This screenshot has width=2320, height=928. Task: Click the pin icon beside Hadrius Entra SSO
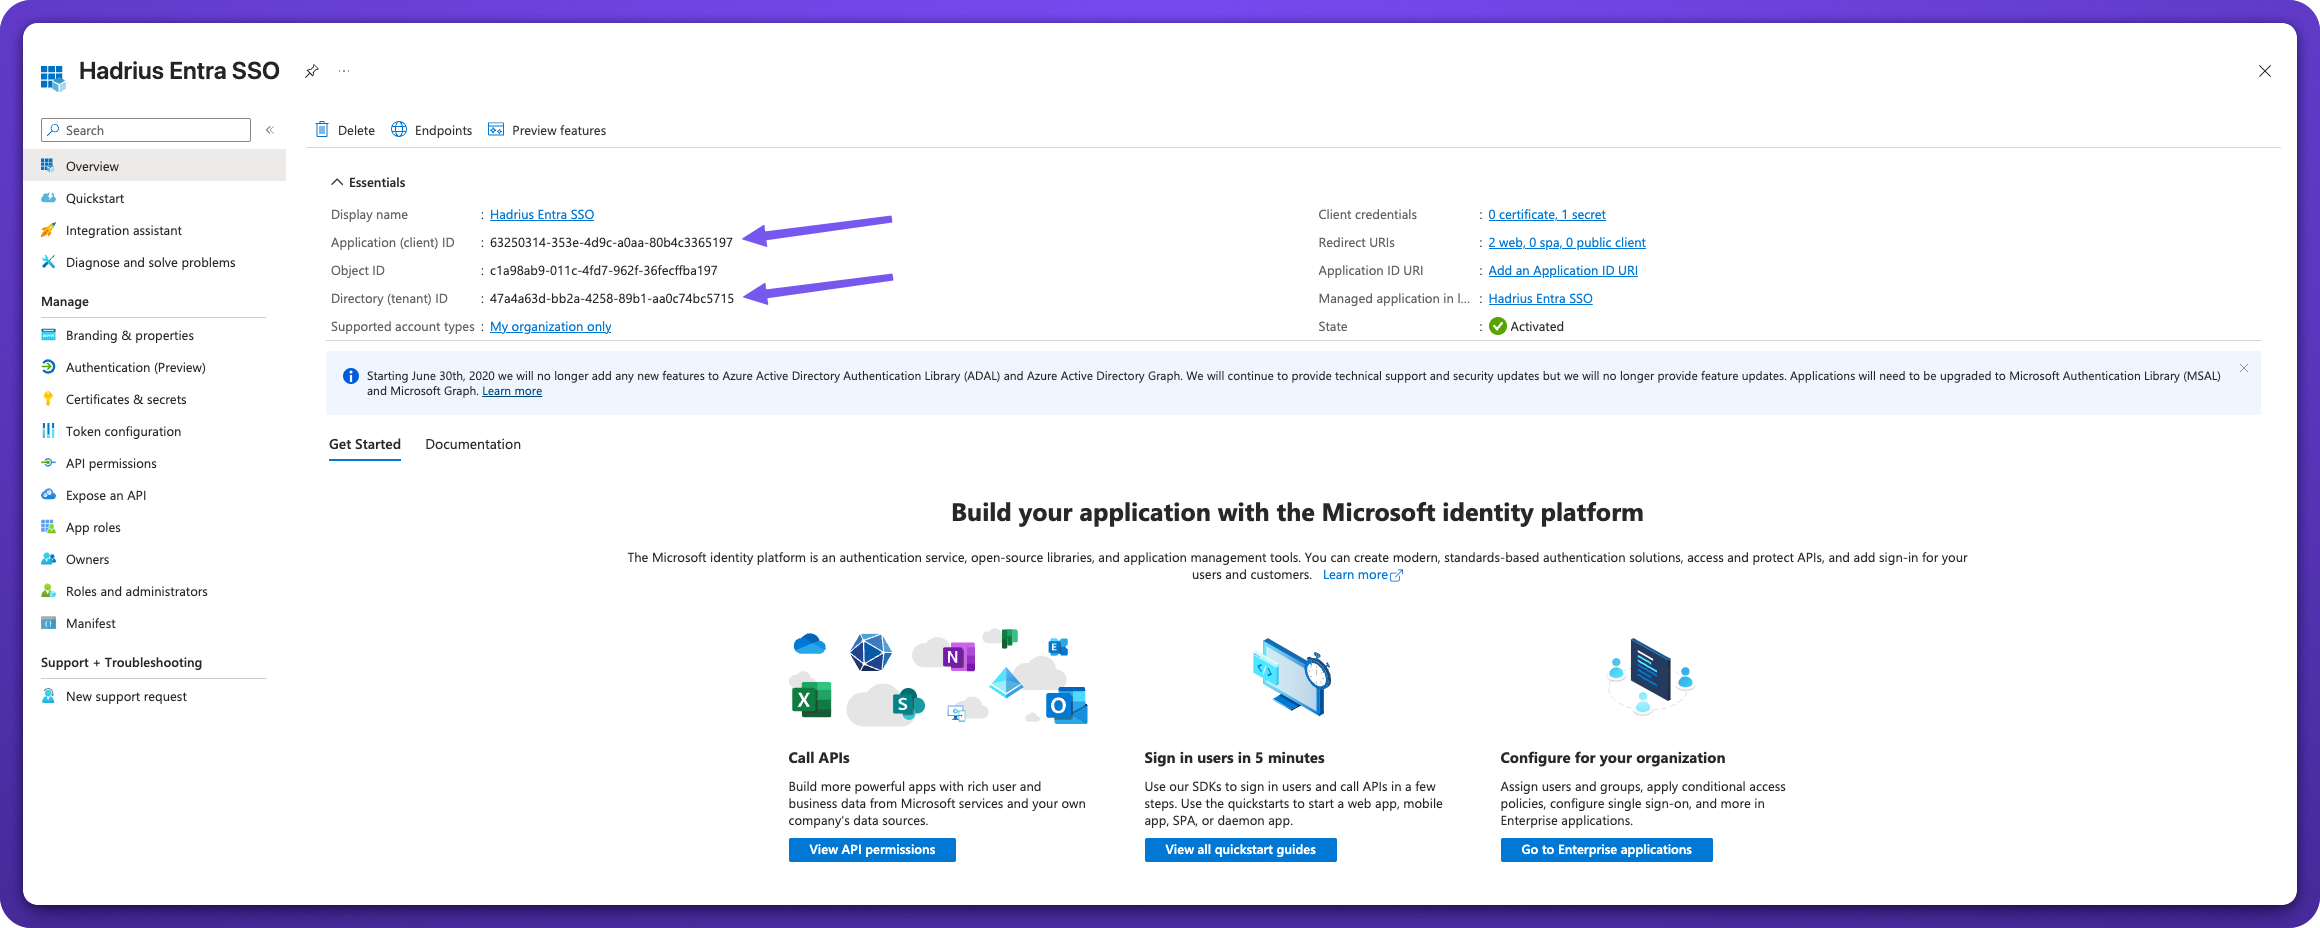click(x=312, y=71)
